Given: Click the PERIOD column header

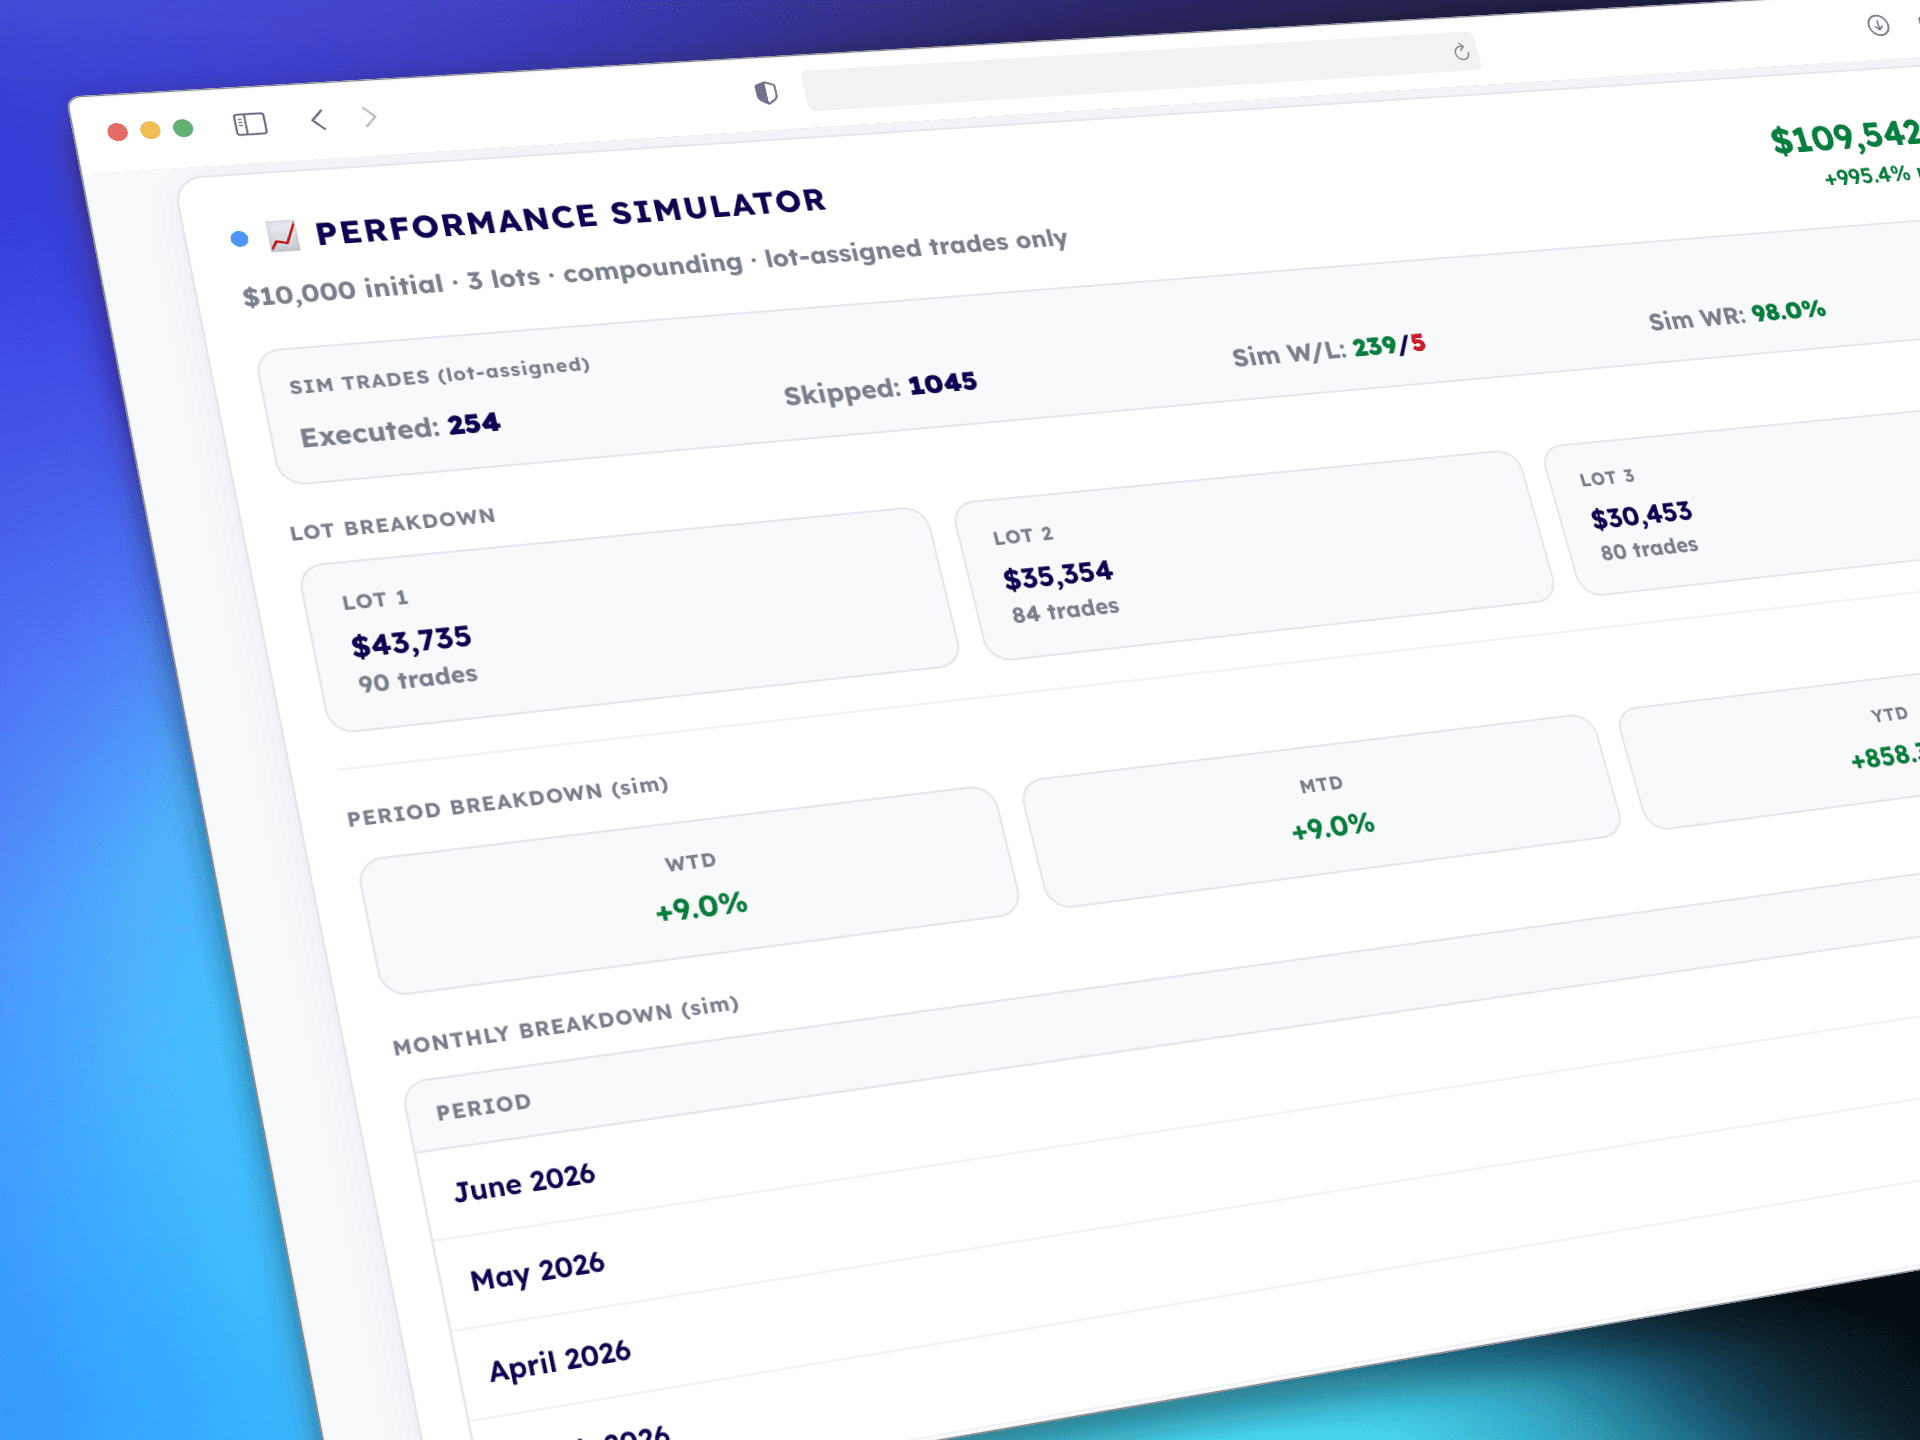Looking at the screenshot, I should coord(483,1106).
